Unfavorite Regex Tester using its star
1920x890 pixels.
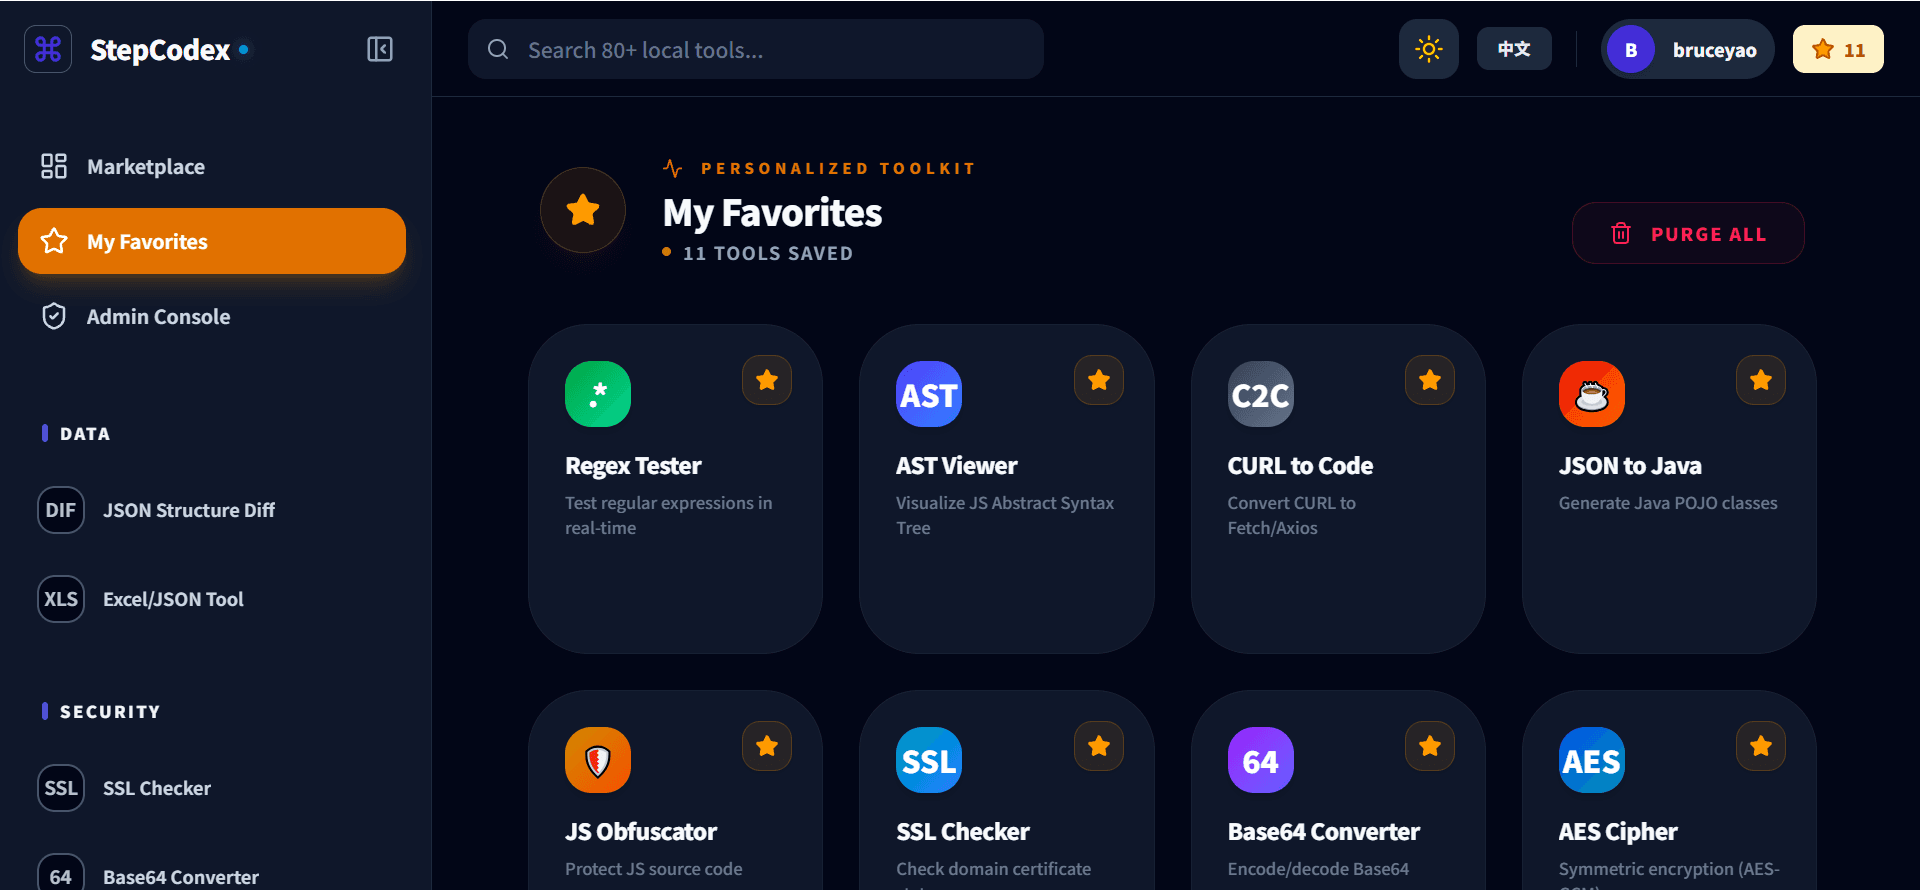pos(767,380)
